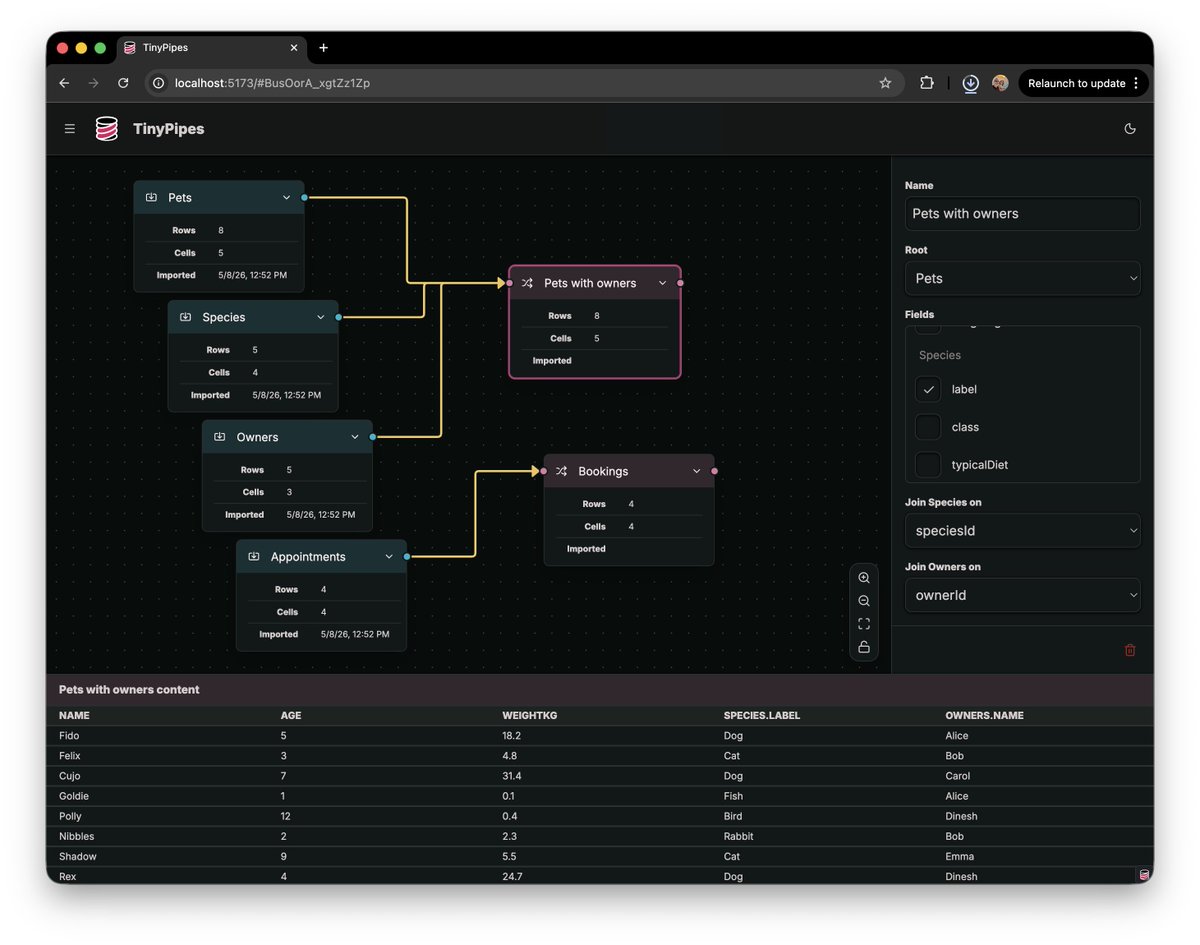This screenshot has height=945, width=1200.
Task: Click the import icon on Appointments node
Action: [x=254, y=557]
